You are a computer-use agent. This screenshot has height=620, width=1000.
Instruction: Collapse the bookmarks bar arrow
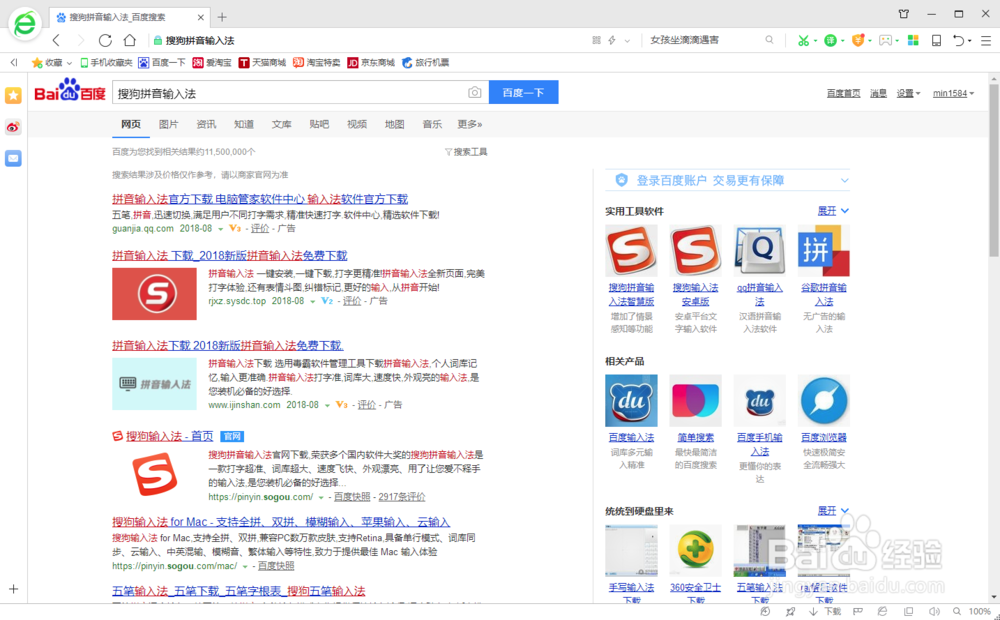13,63
